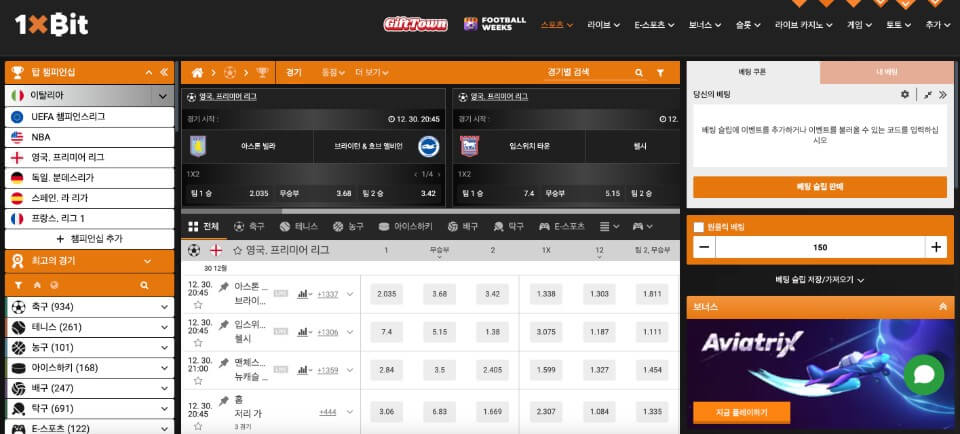Expand the 배구 (247) category
The image size is (960, 434).
164,388
